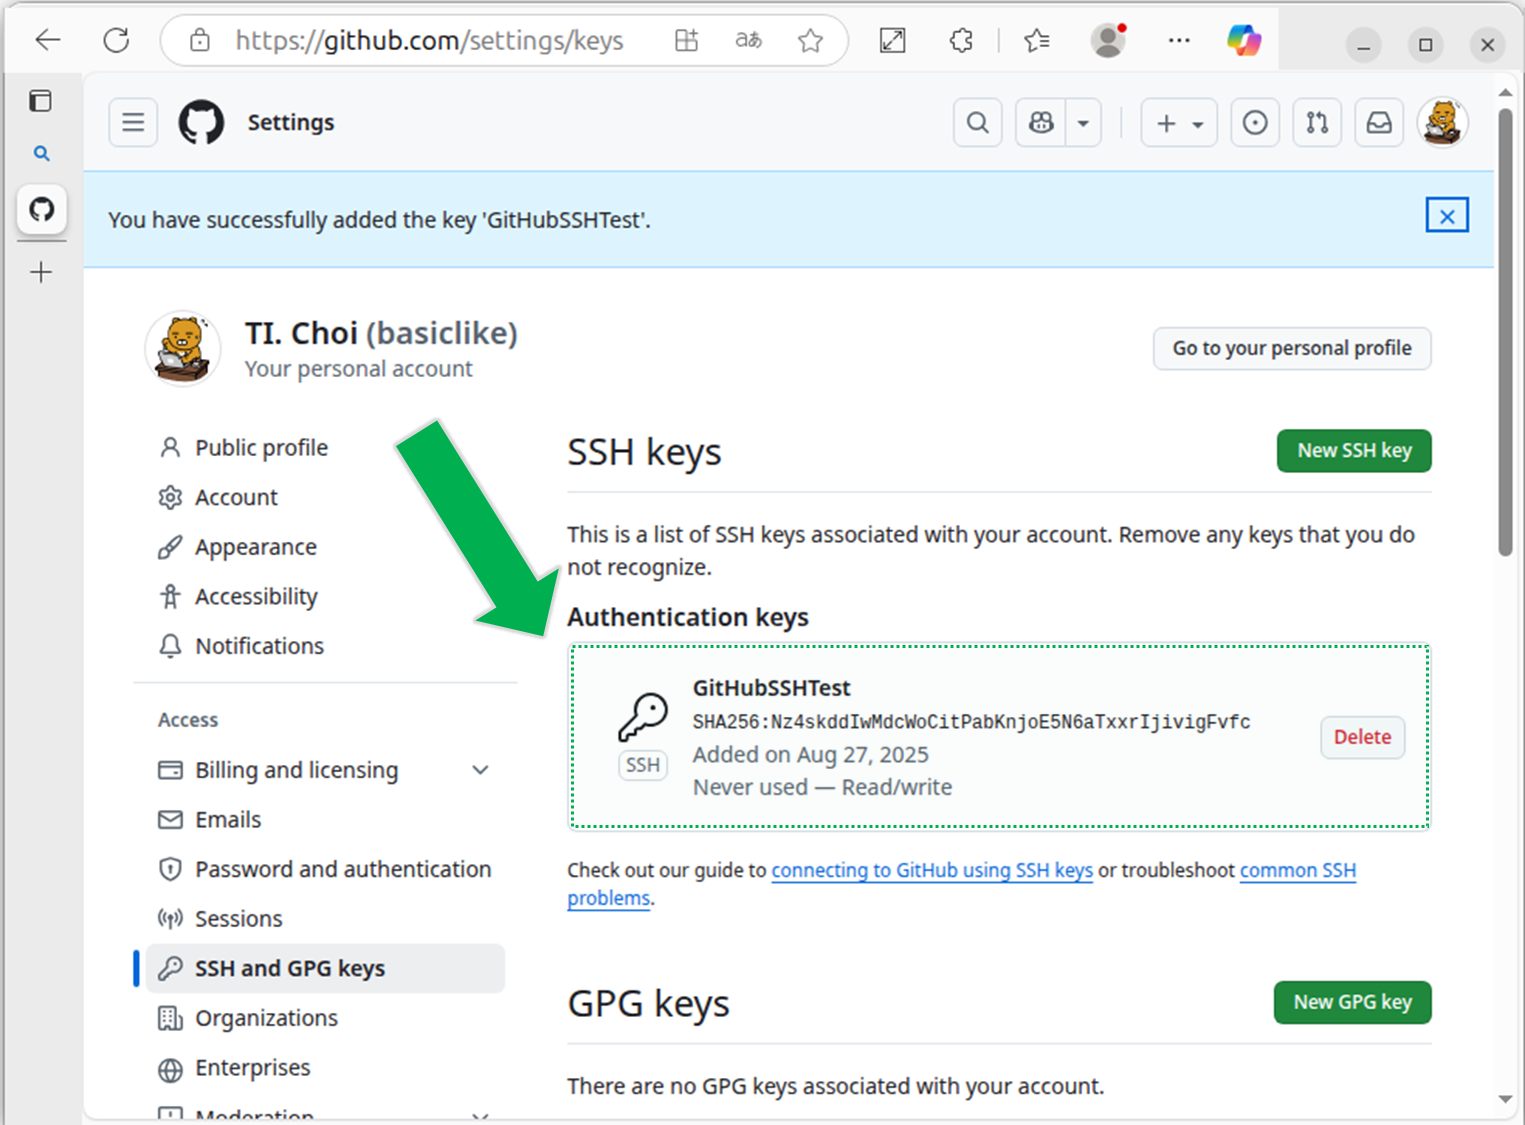
Task: Click the SHA256 key fingerprint text
Action: pos(971,722)
